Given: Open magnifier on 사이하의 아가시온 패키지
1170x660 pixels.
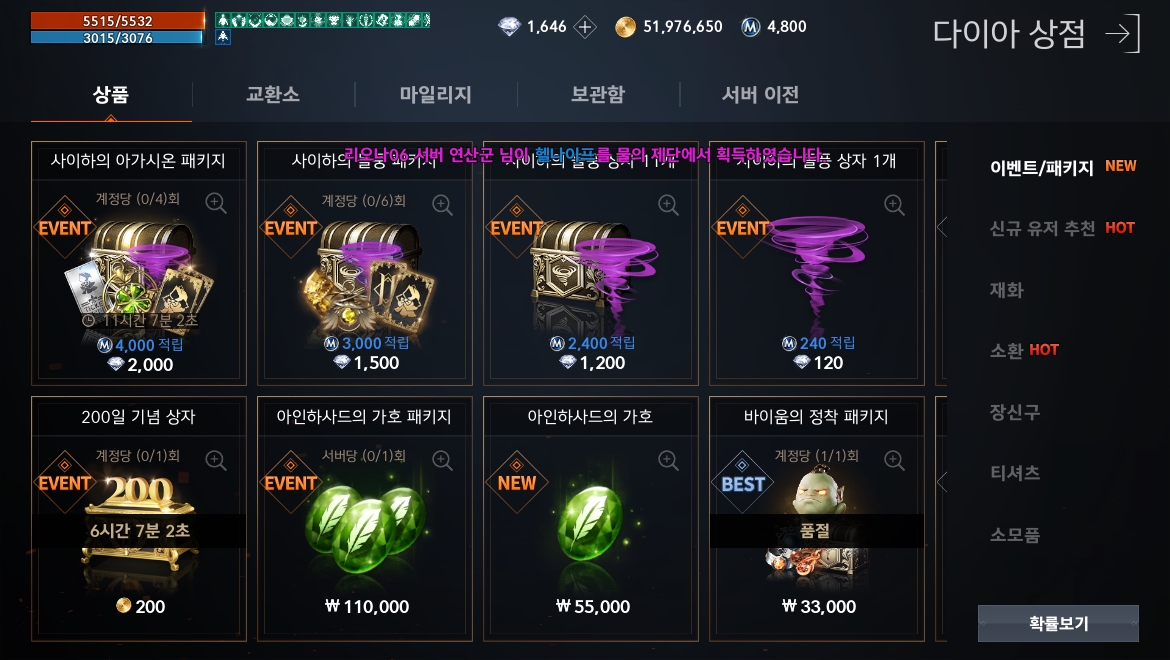Looking at the screenshot, I should pos(216,203).
